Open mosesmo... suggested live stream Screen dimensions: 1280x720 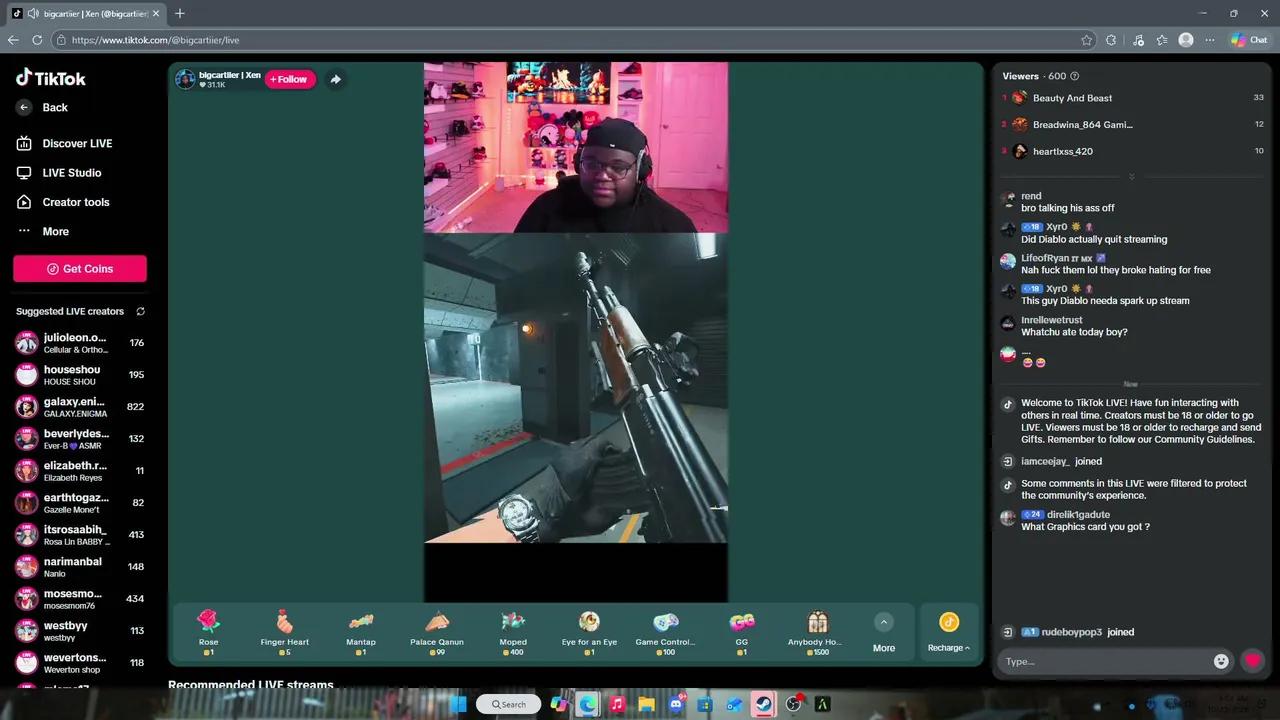pos(80,599)
